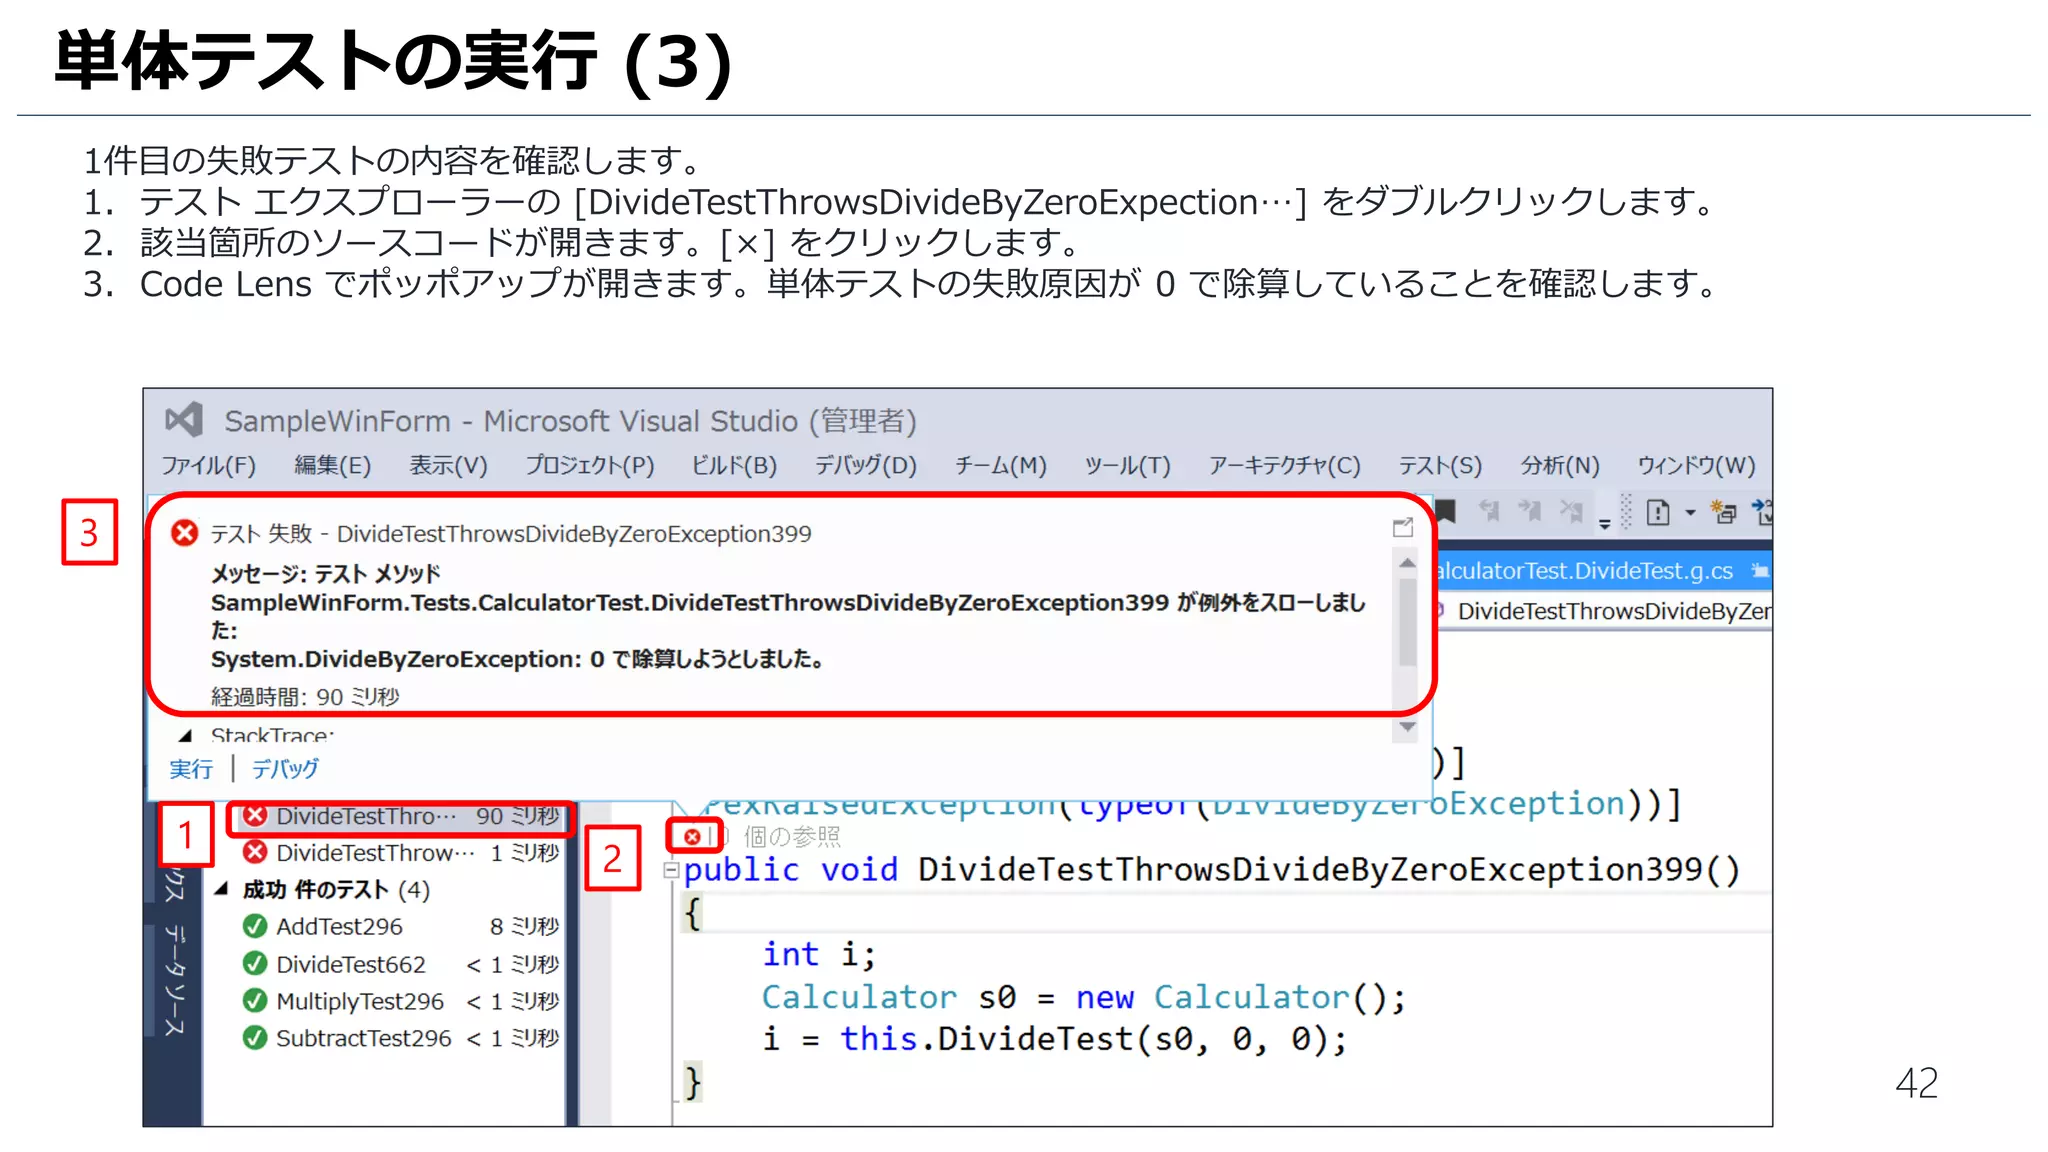
Task: Click method name DivideTestThrowsDivideByZeroException399() in code
Action: 1329,869
